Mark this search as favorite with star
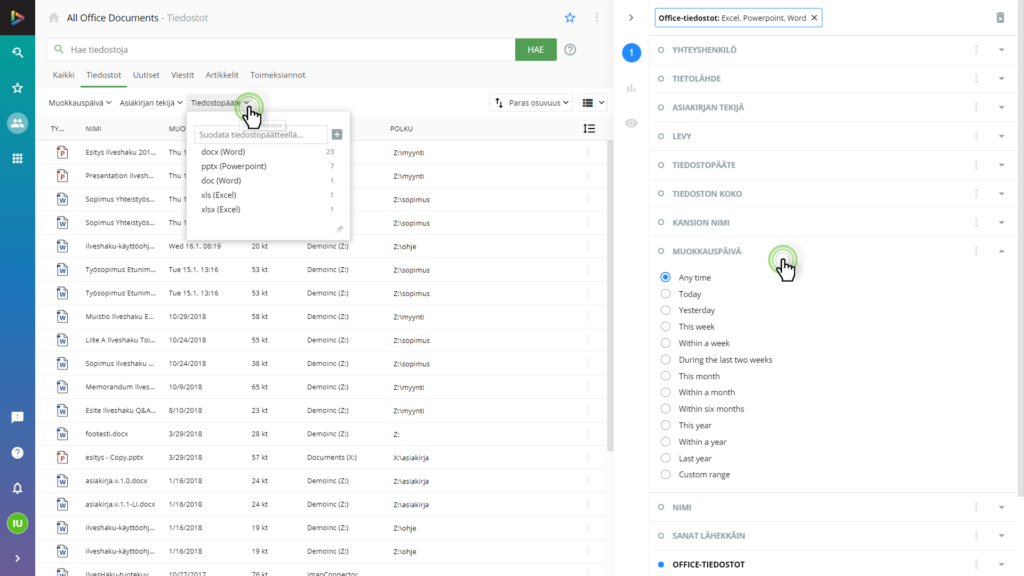 click(570, 18)
